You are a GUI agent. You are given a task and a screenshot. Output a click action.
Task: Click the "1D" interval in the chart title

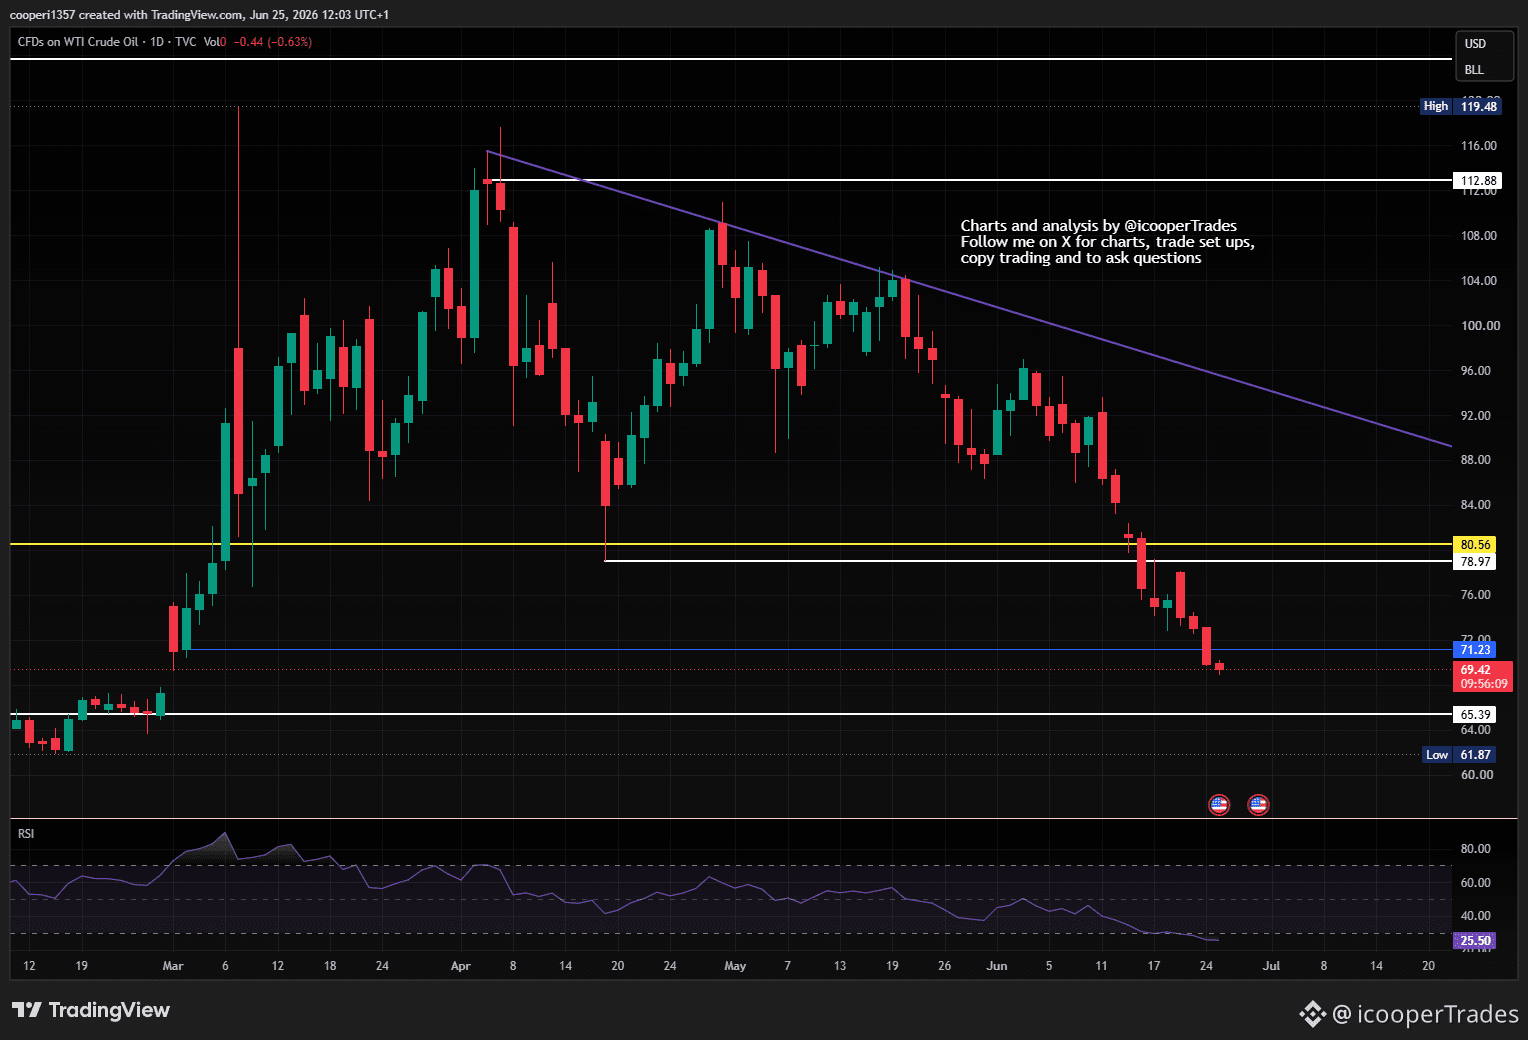(x=157, y=42)
